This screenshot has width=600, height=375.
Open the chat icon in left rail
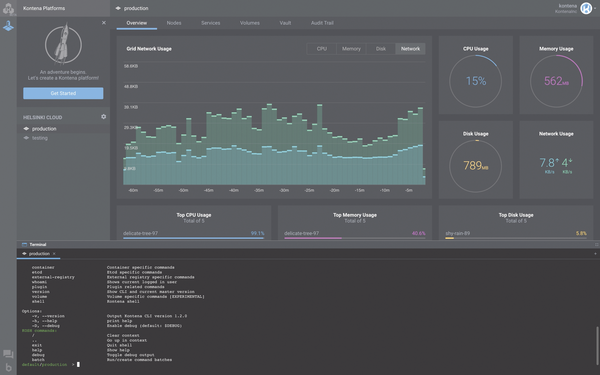point(8,354)
